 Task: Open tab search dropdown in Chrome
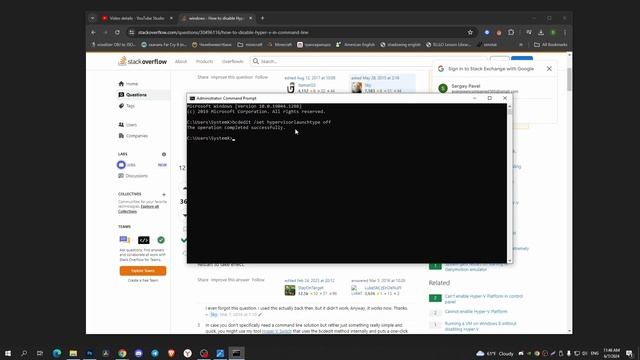tap(93, 18)
